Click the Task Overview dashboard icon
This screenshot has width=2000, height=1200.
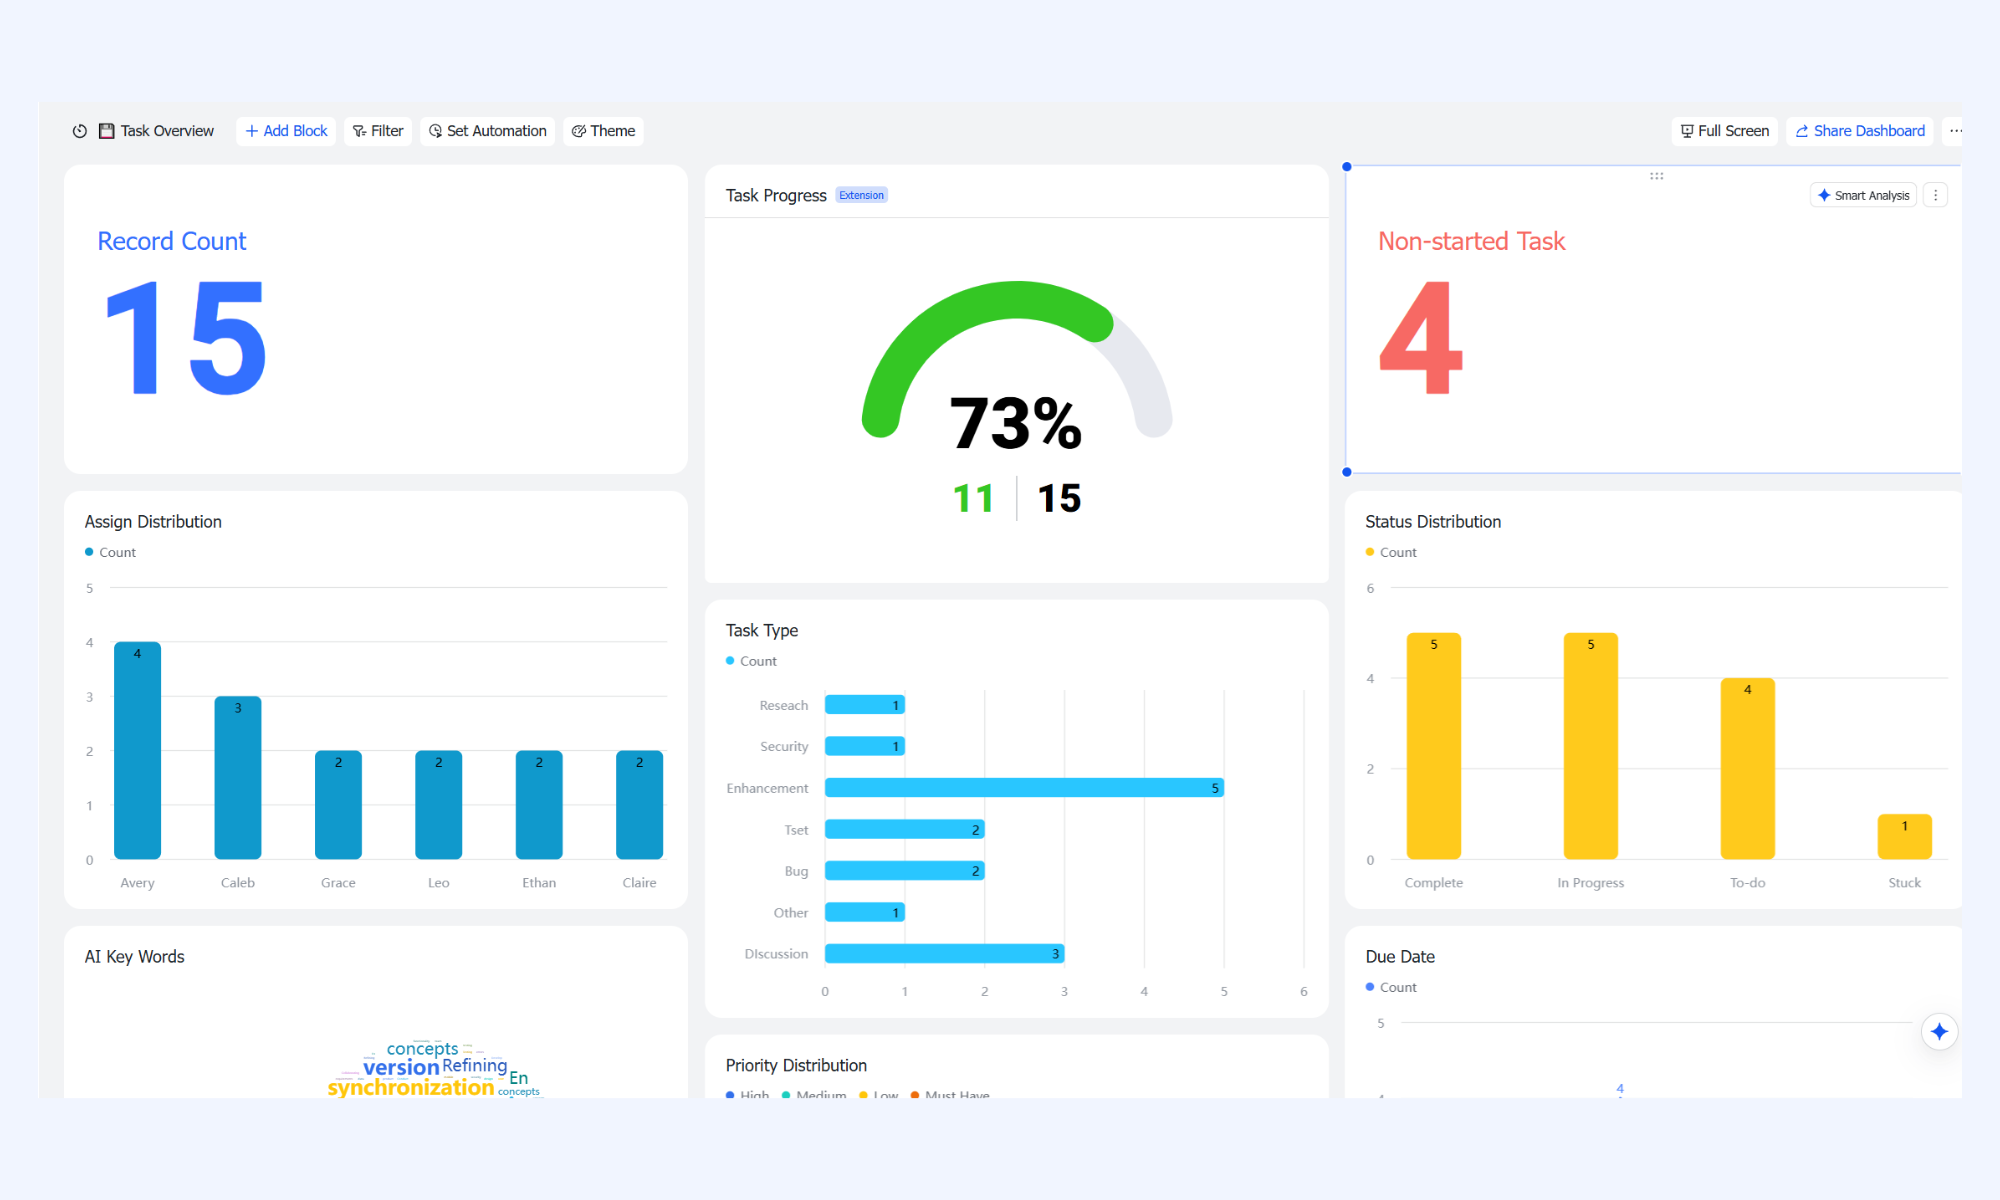[x=107, y=131]
